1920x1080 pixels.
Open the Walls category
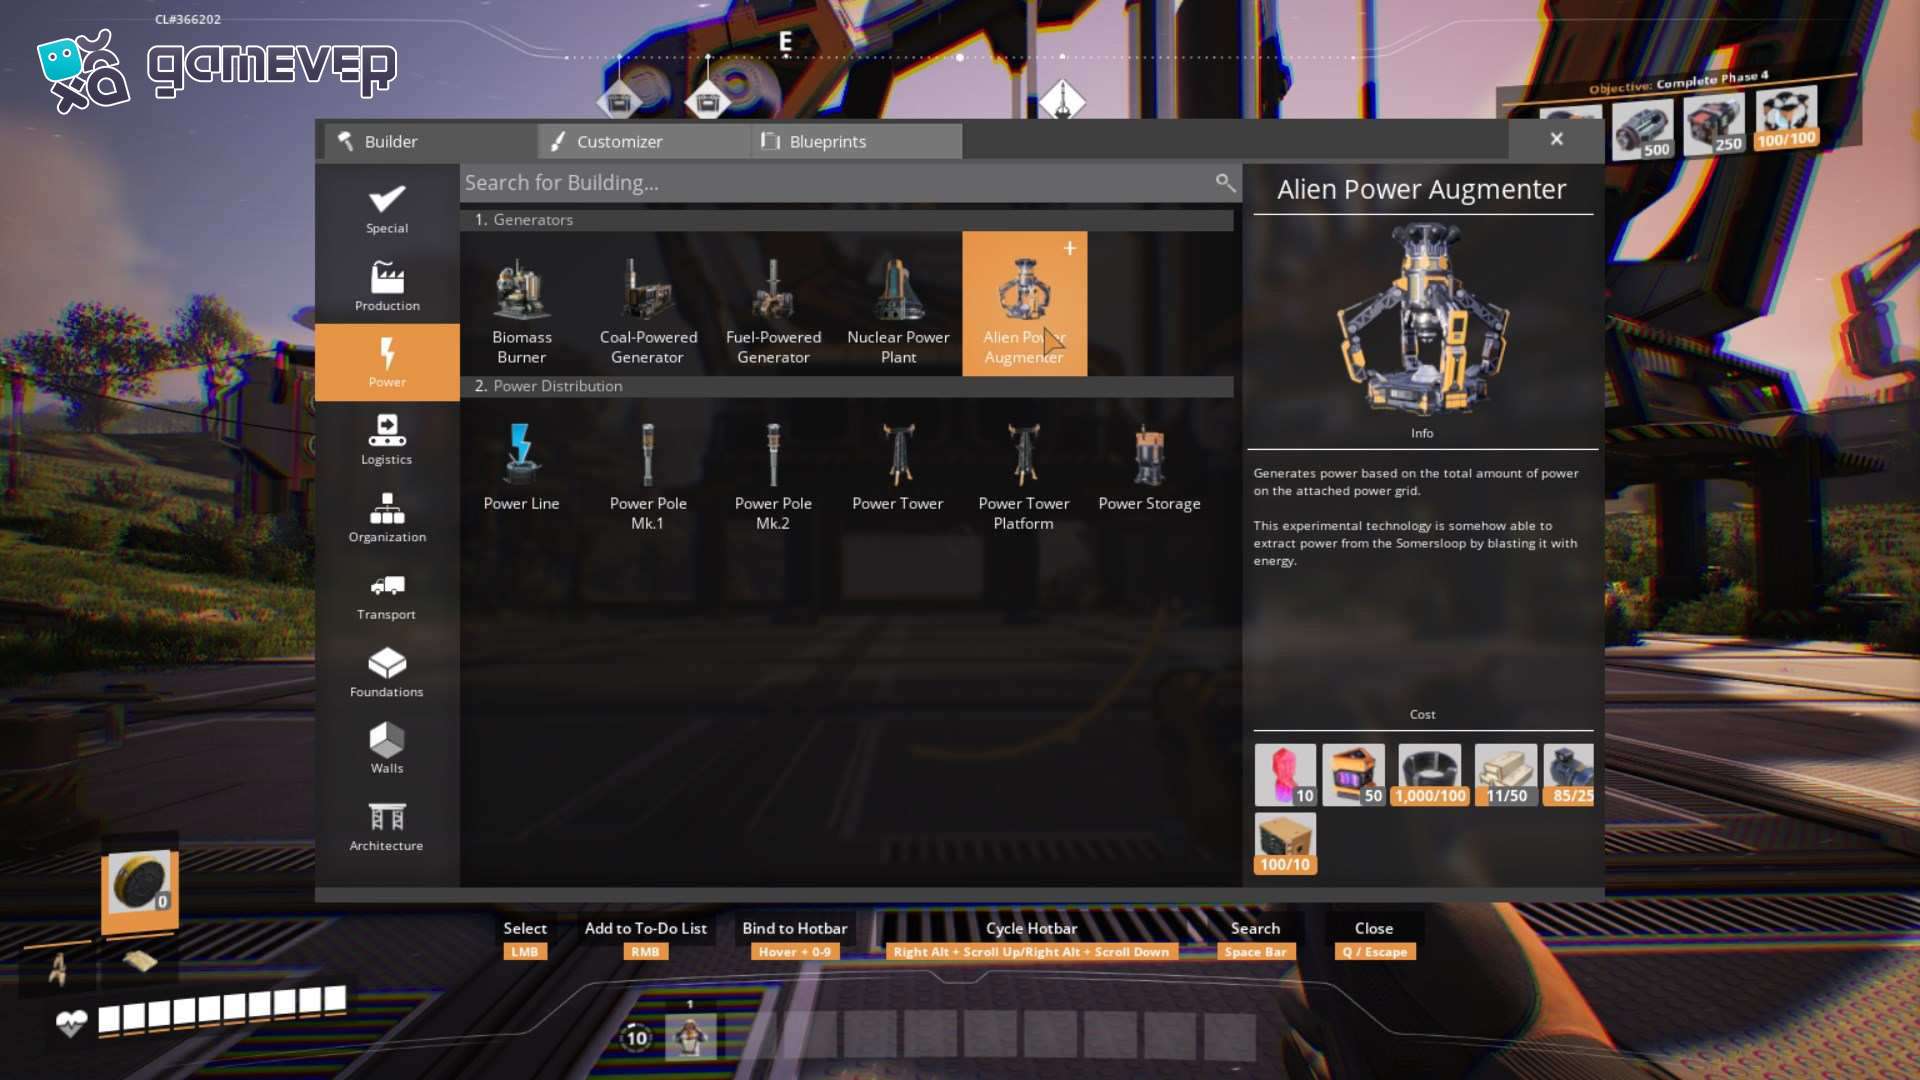point(387,749)
